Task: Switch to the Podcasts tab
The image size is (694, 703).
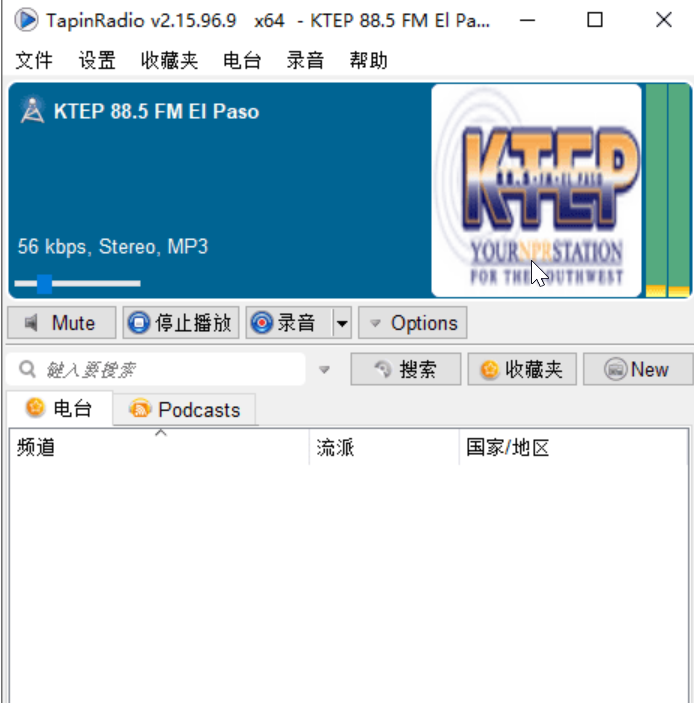Action: click(185, 409)
